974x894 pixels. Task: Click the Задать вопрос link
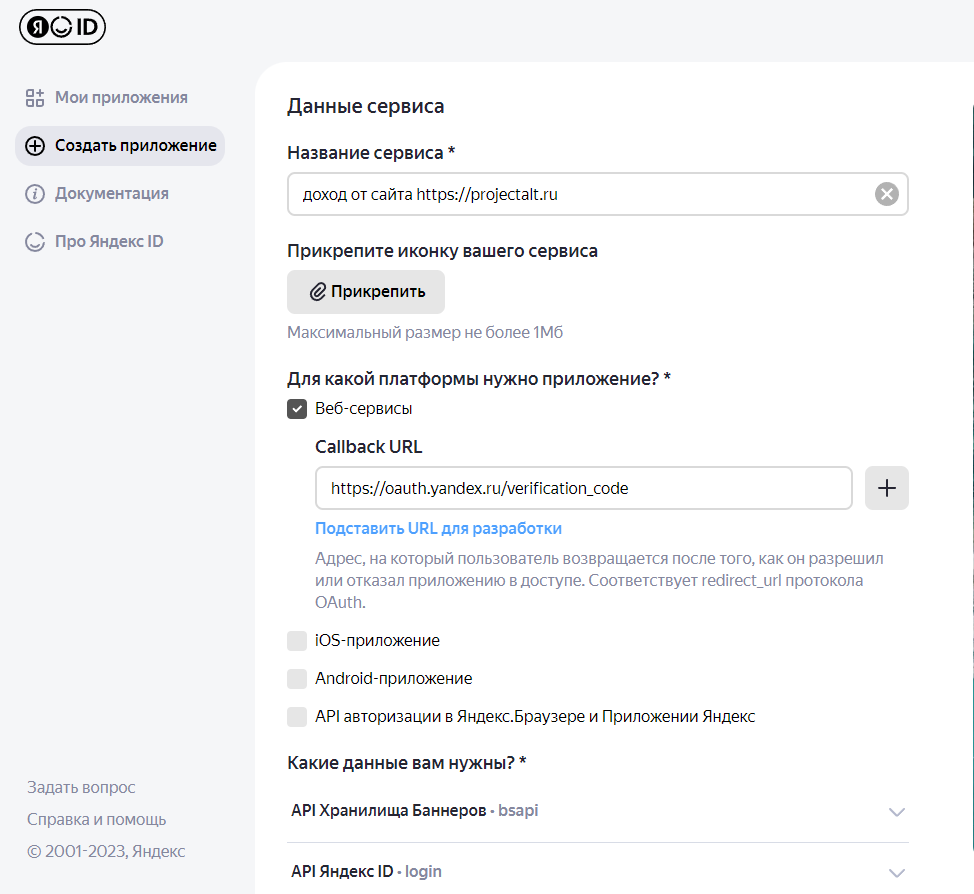point(81,788)
